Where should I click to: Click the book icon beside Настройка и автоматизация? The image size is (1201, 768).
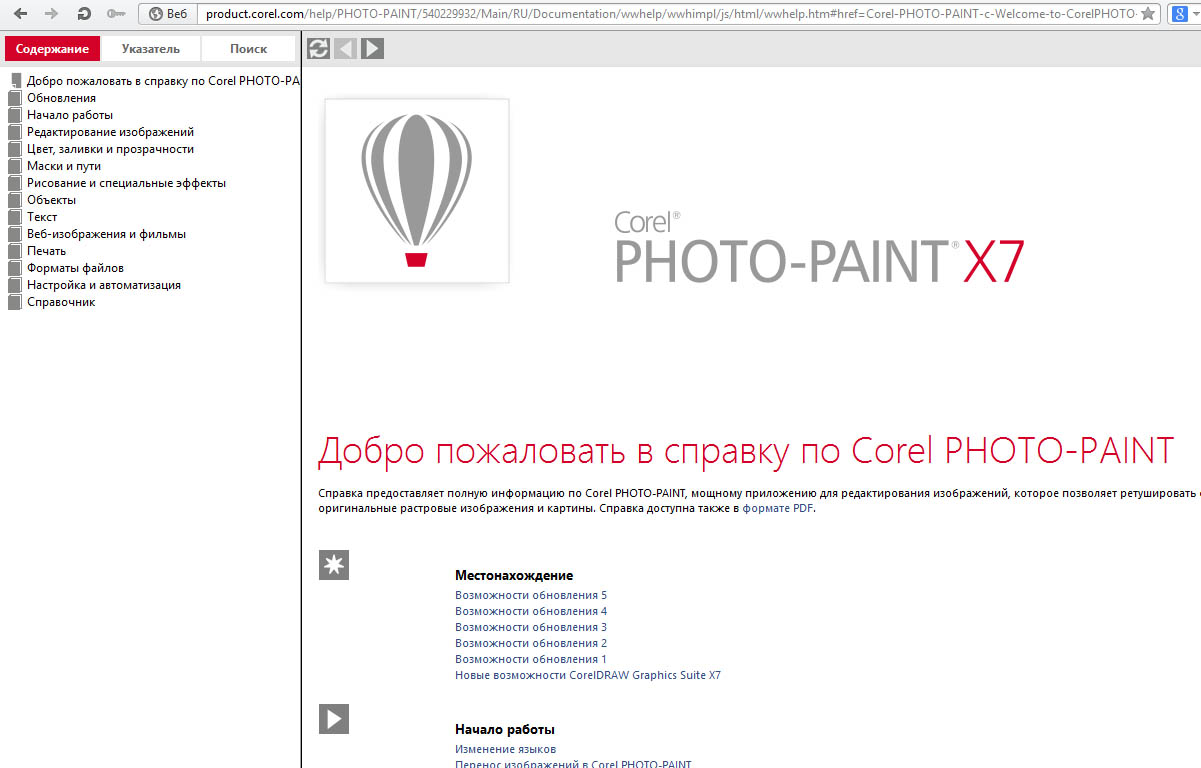click(14, 285)
